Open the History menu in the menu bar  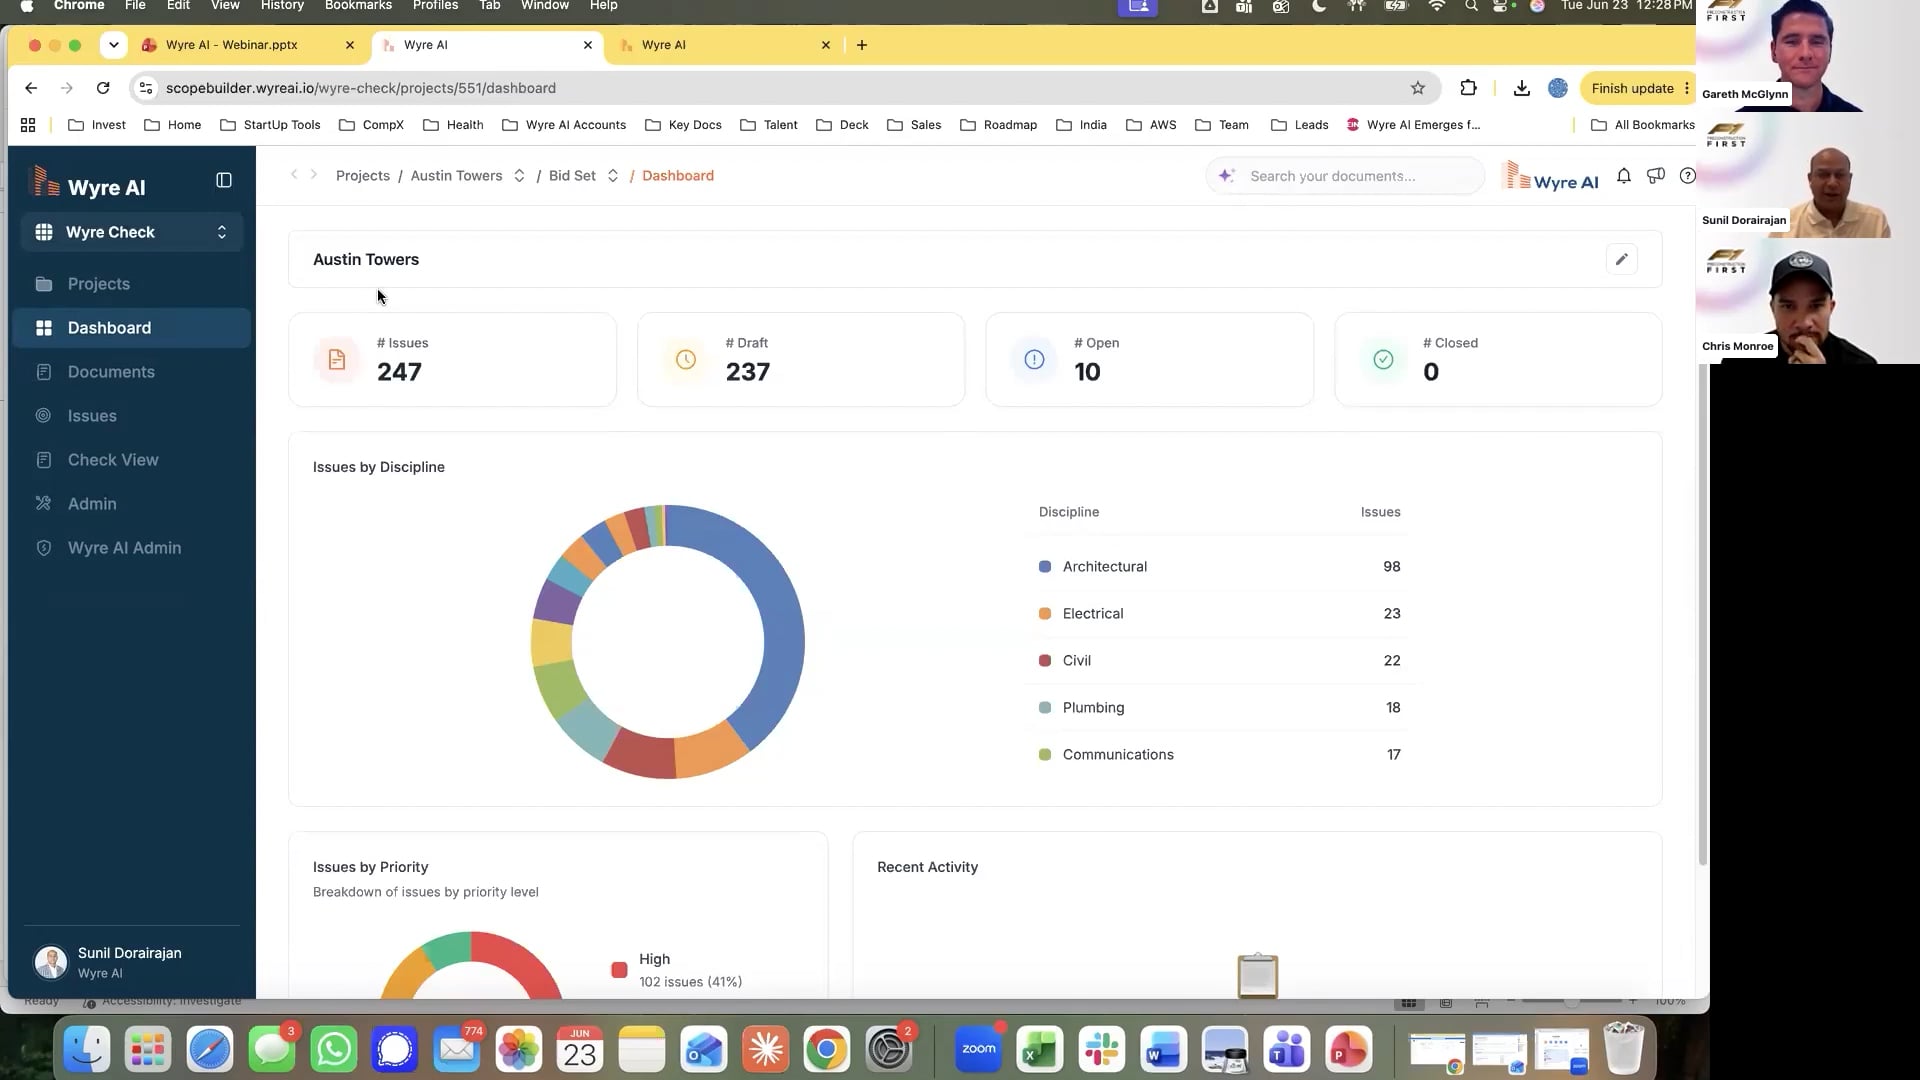pyautogui.click(x=282, y=6)
